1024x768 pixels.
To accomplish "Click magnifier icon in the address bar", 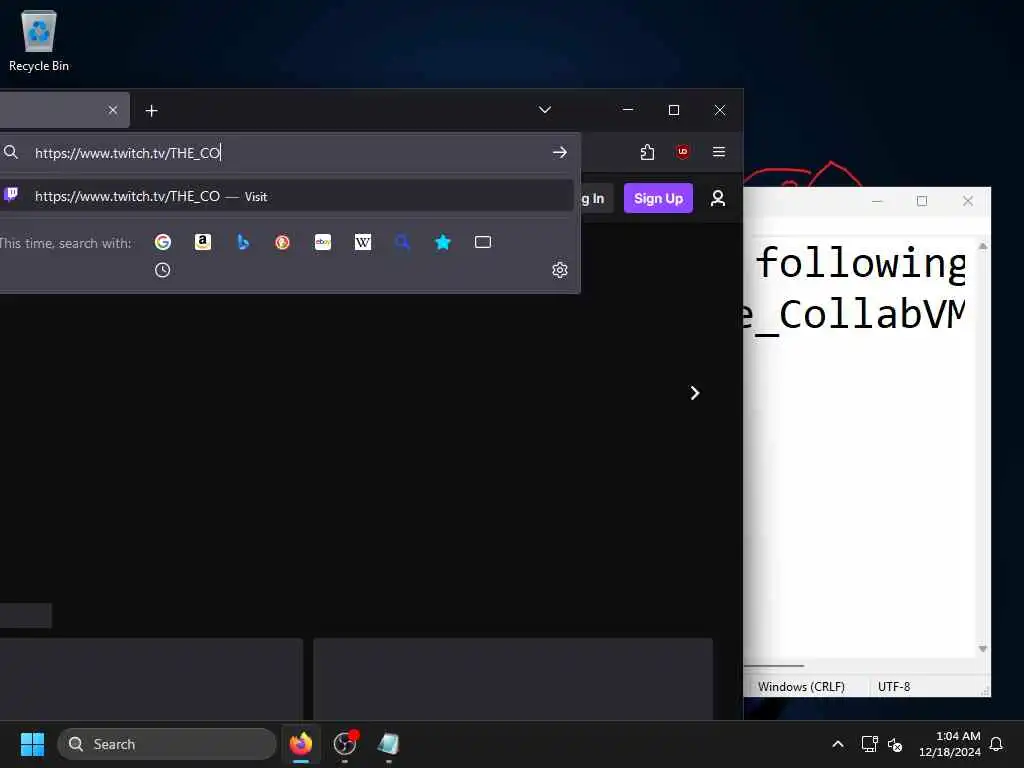I will click(x=11, y=152).
